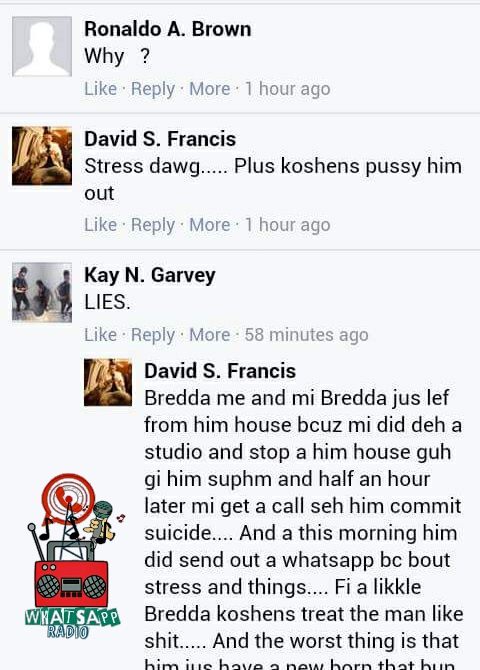480x670 pixels.
Task: Open David S. Francis name in nested reply
Action: point(220,370)
